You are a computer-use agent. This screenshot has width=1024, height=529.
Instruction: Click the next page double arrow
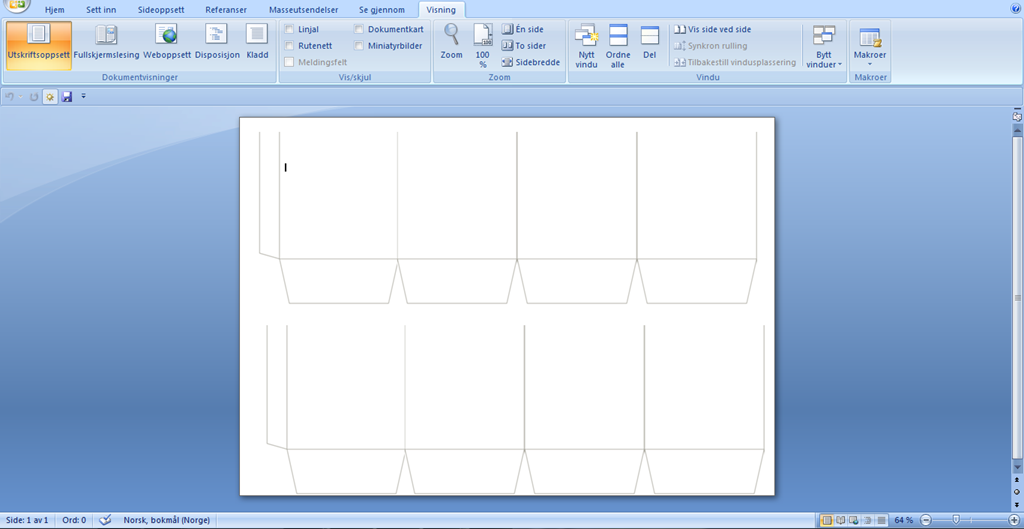tap(1017, 504)
